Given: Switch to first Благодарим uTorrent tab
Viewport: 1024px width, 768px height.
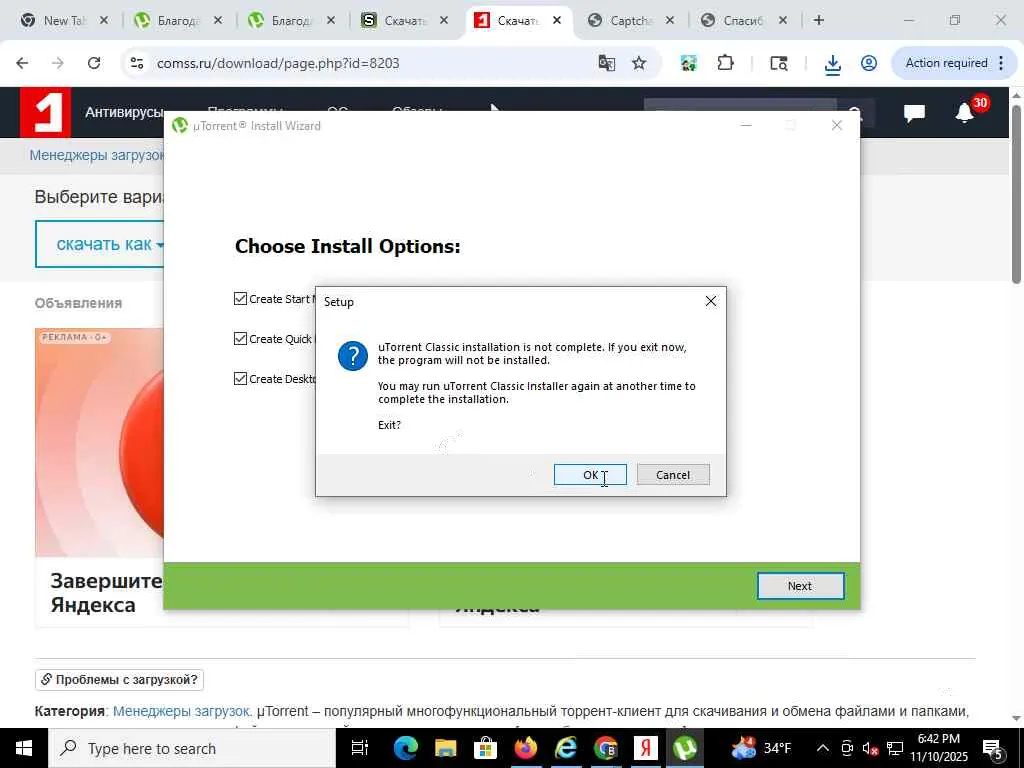Looking at the screenshot, I should click(178, 21).
